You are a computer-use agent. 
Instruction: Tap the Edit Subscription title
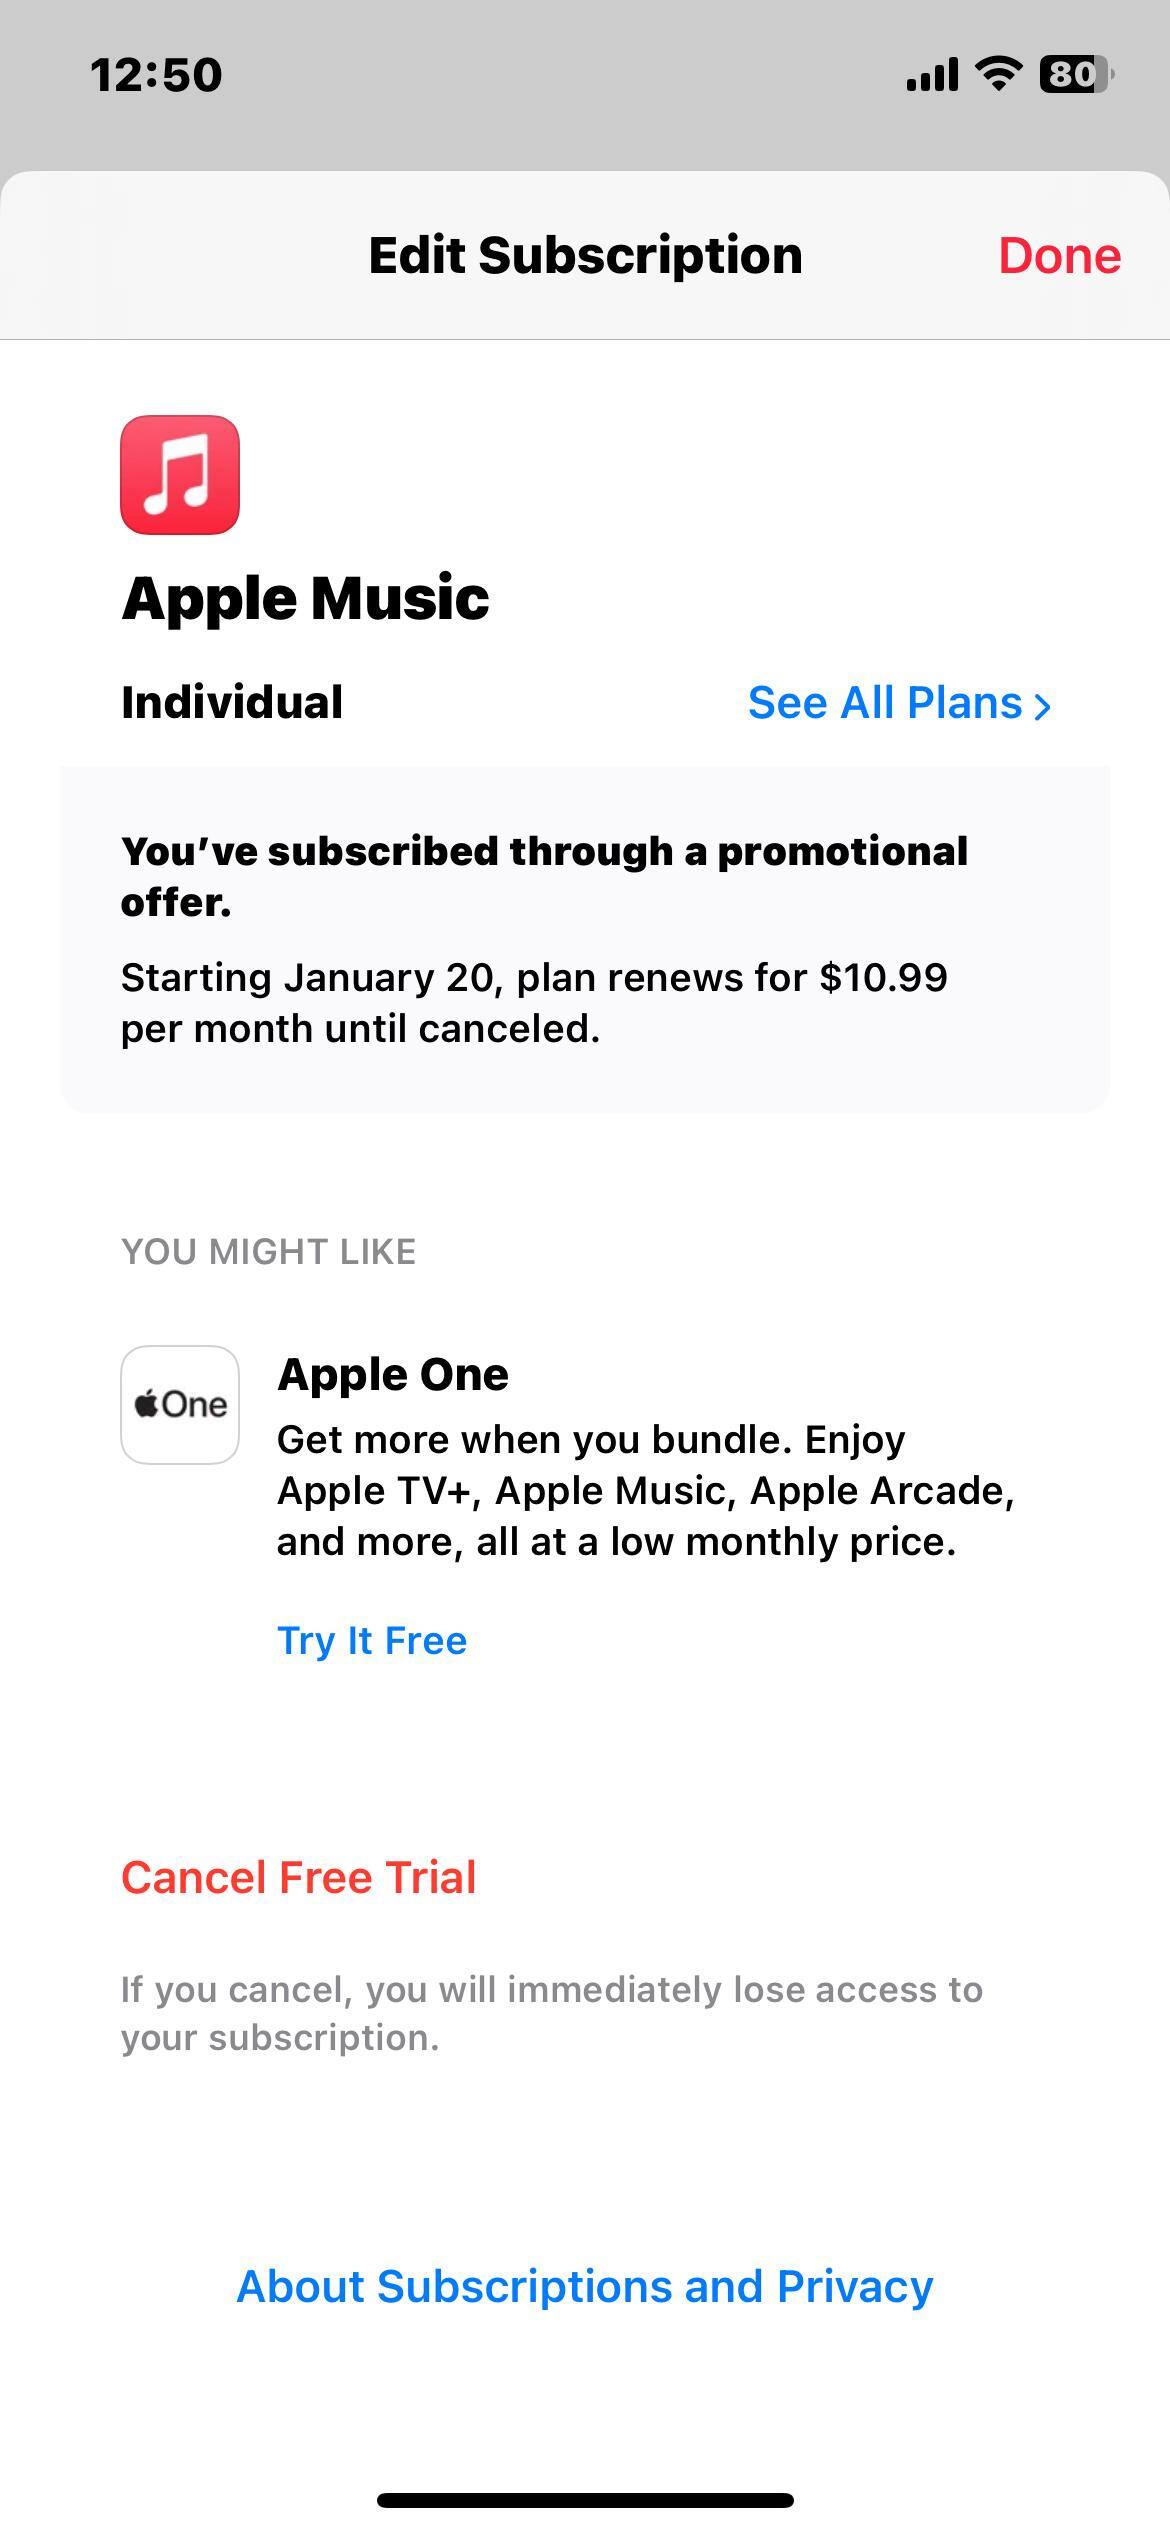pos(585,253)
